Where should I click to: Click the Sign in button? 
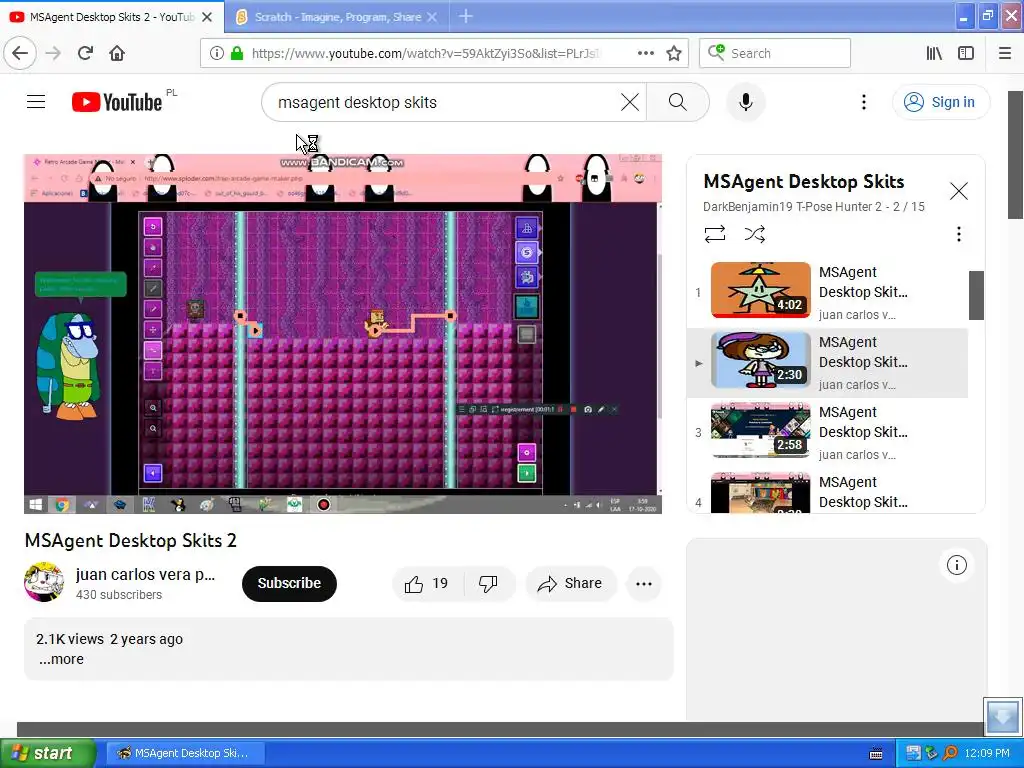coord(940,102)
